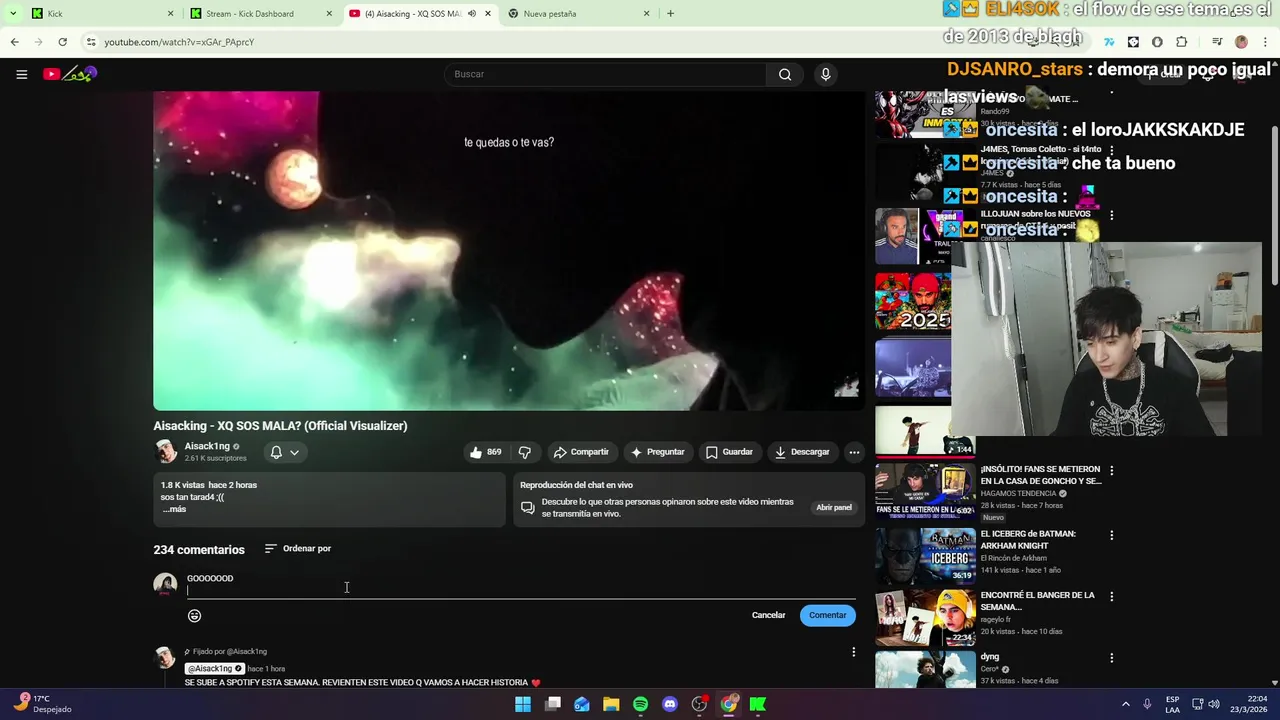Dislike the video with thumbs down

(x=525, y=452)
